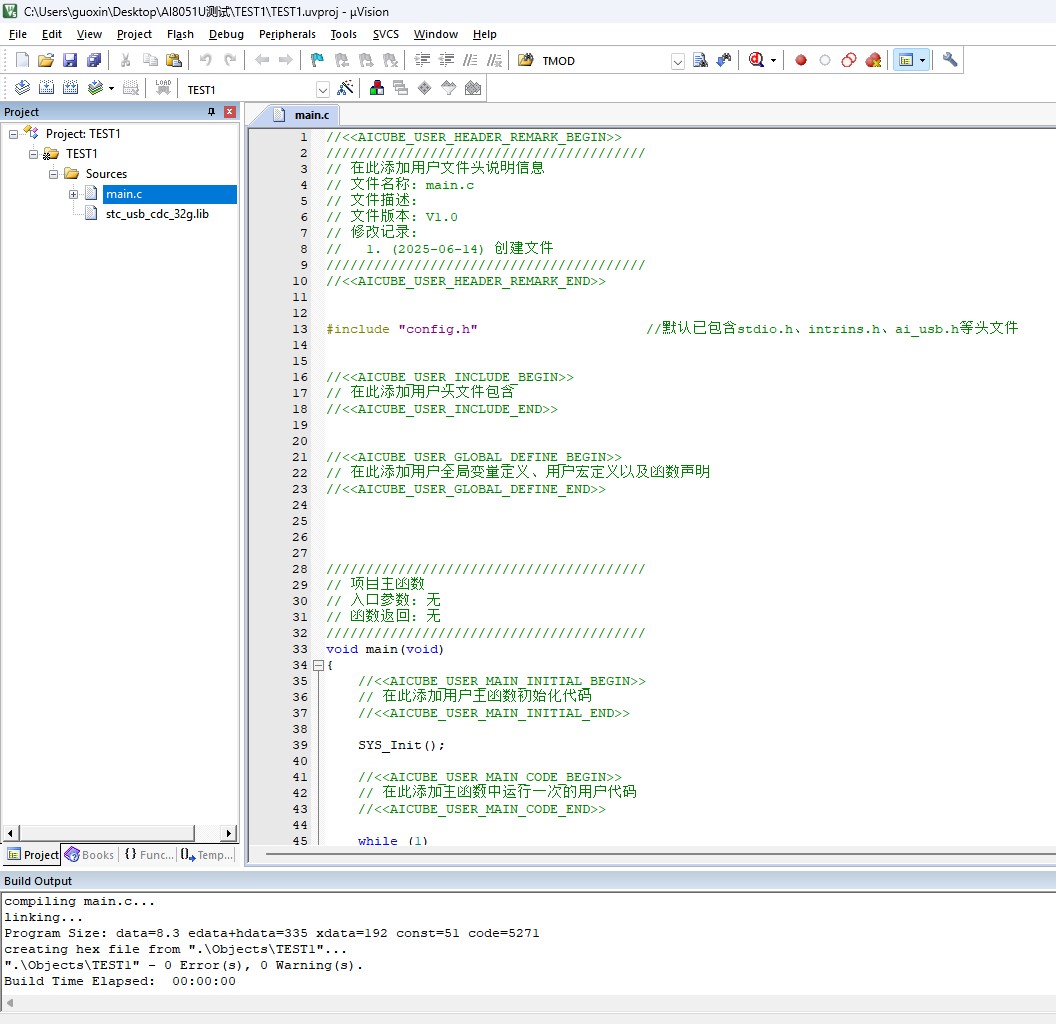Switch to the main.c editor tab

click(302, 115)
